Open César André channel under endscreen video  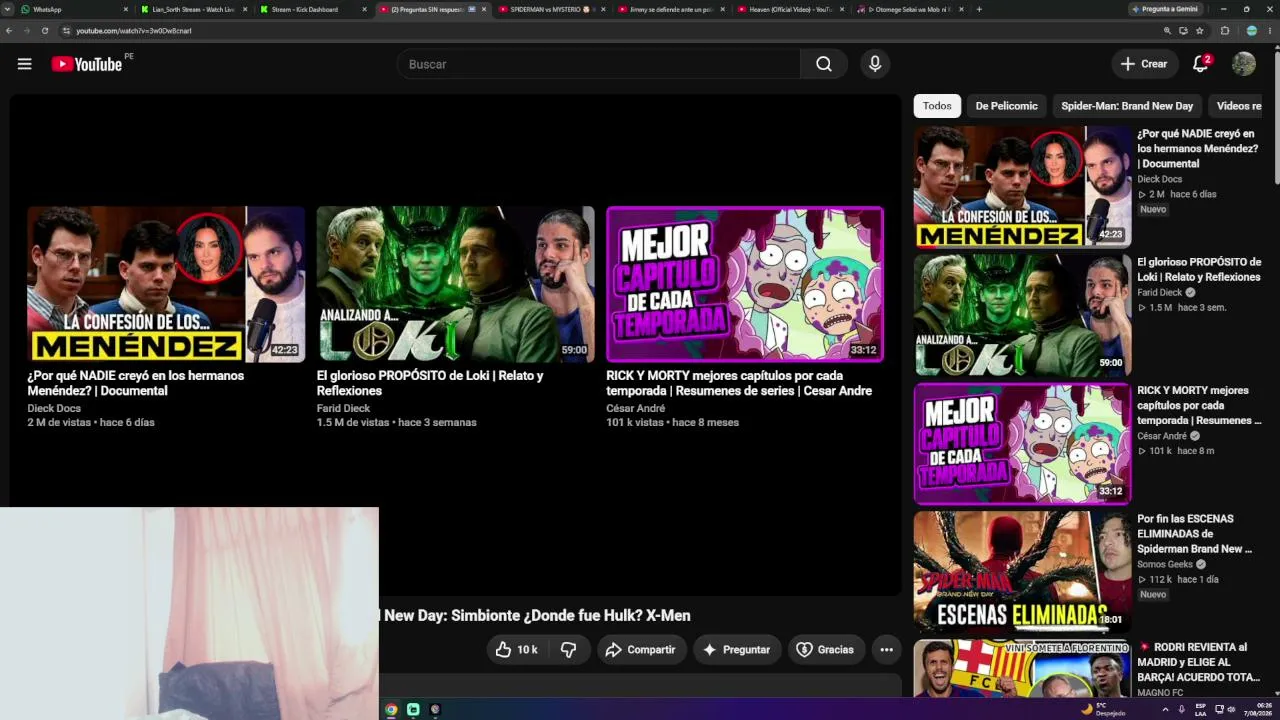coord(635,408)
